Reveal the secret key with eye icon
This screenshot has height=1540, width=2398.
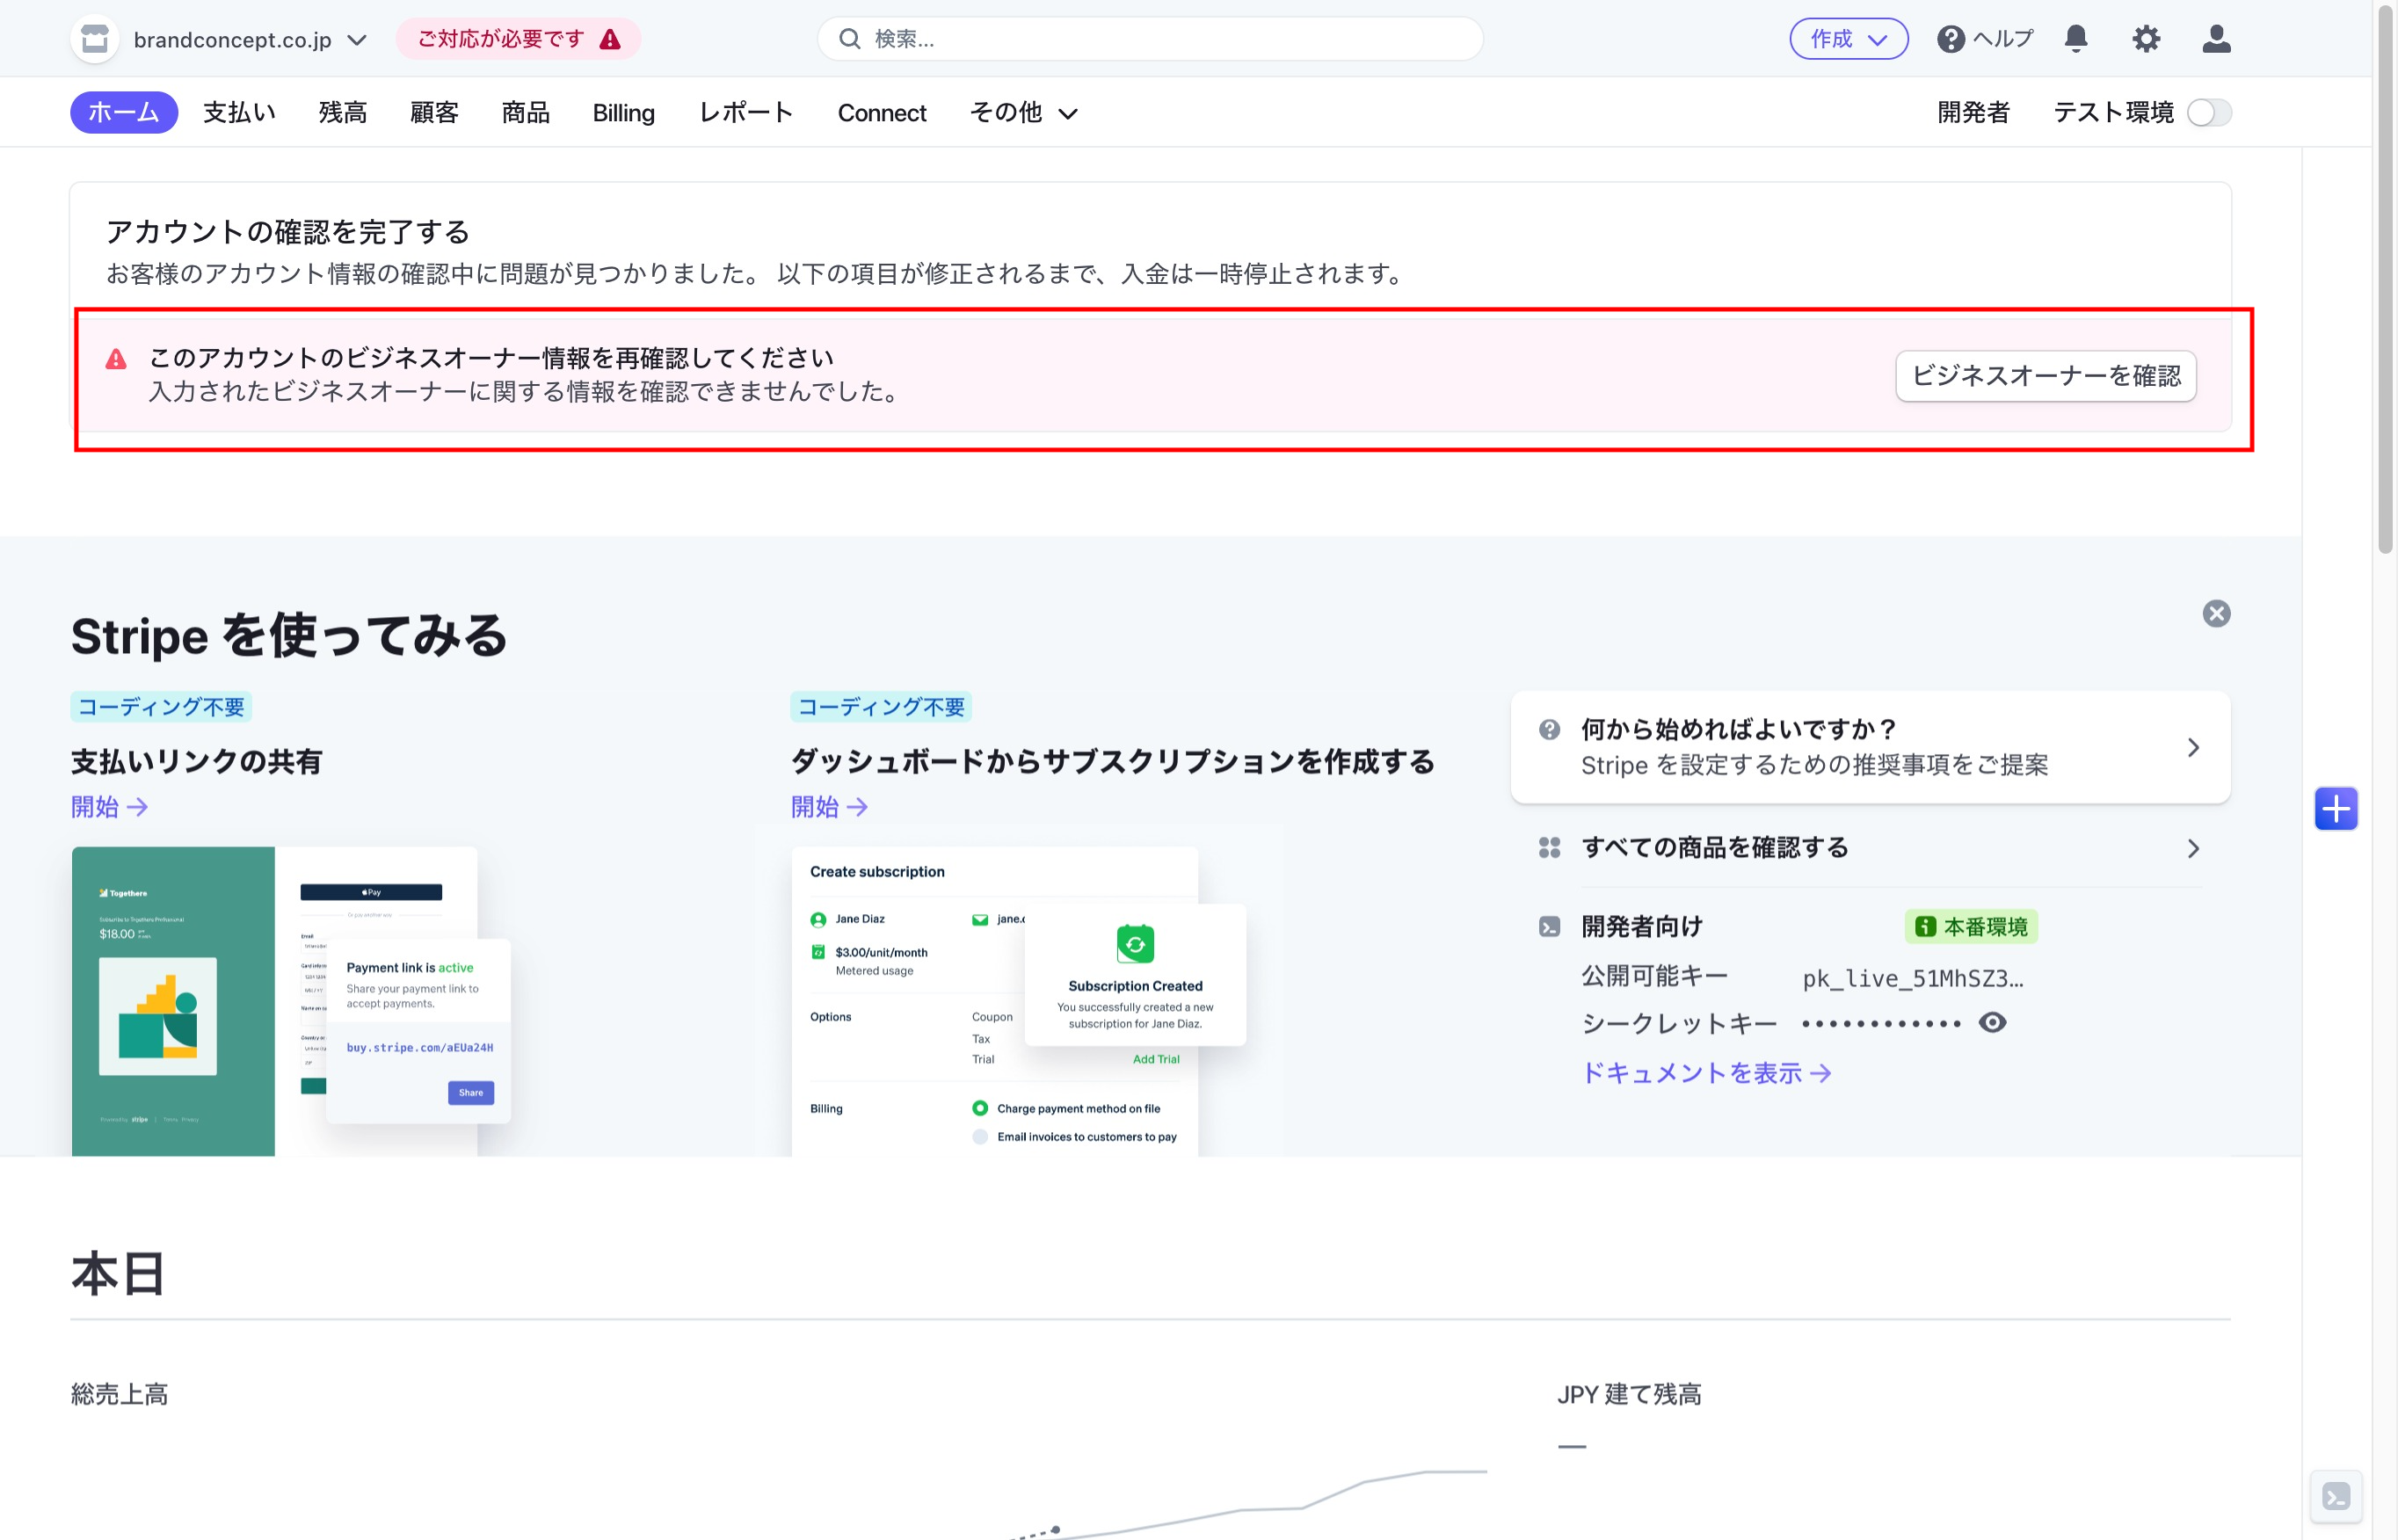[1992, 1022]
